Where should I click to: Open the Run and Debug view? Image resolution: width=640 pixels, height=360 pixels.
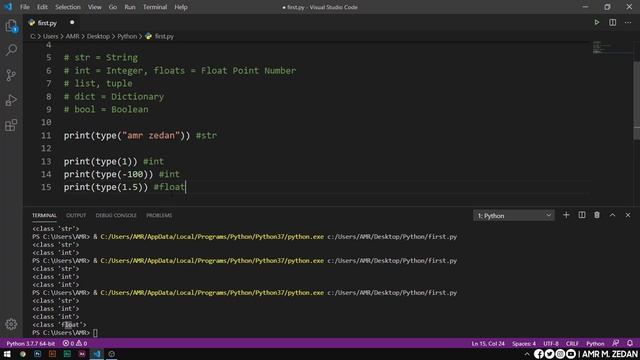11,100
